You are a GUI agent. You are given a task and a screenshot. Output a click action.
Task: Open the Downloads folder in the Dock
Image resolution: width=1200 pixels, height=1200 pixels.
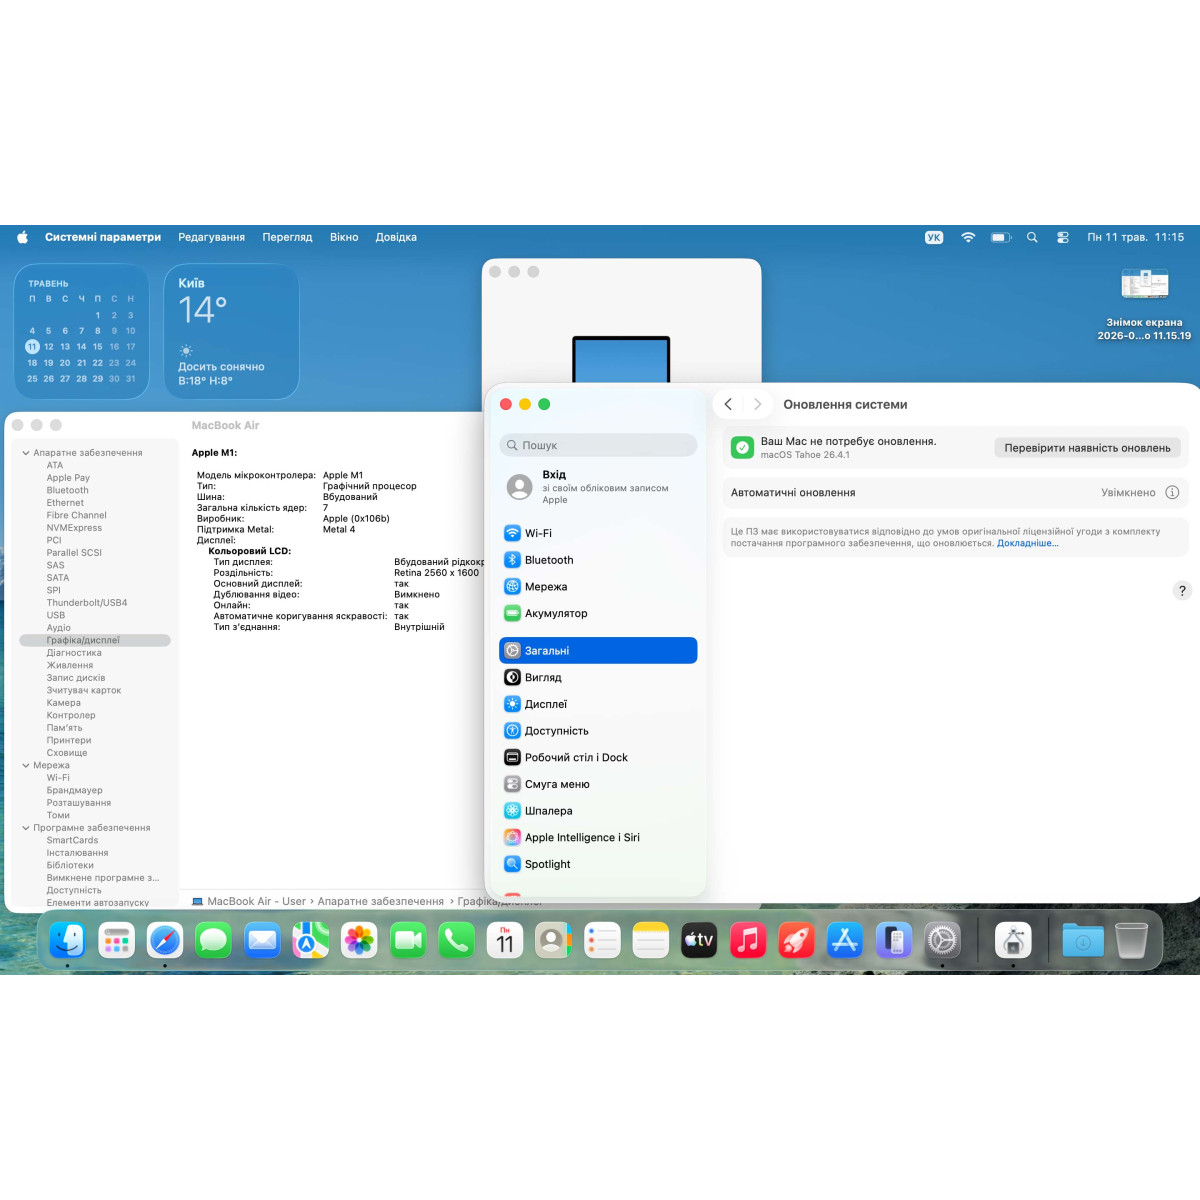tap(1083, 940)
